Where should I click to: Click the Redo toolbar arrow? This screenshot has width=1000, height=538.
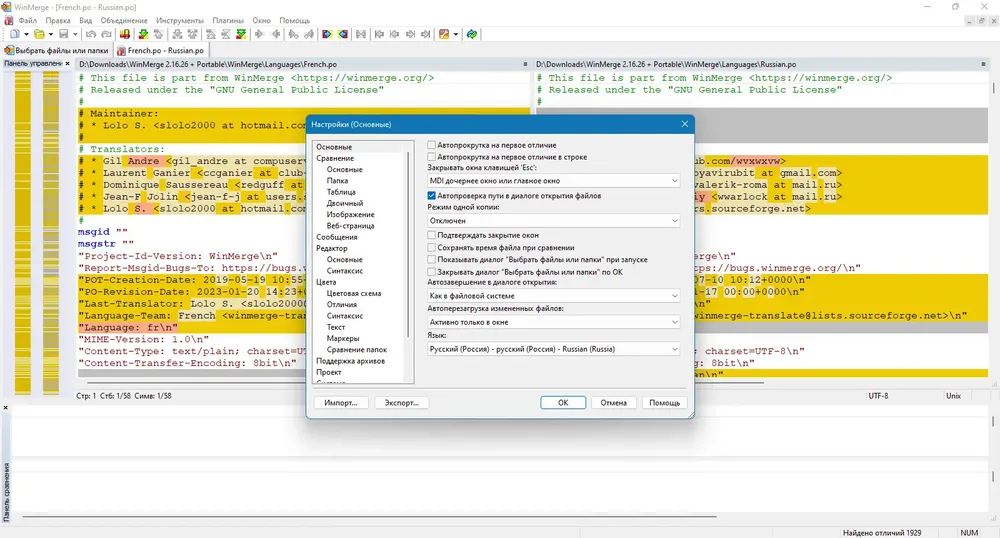click(x=106, y=34)
